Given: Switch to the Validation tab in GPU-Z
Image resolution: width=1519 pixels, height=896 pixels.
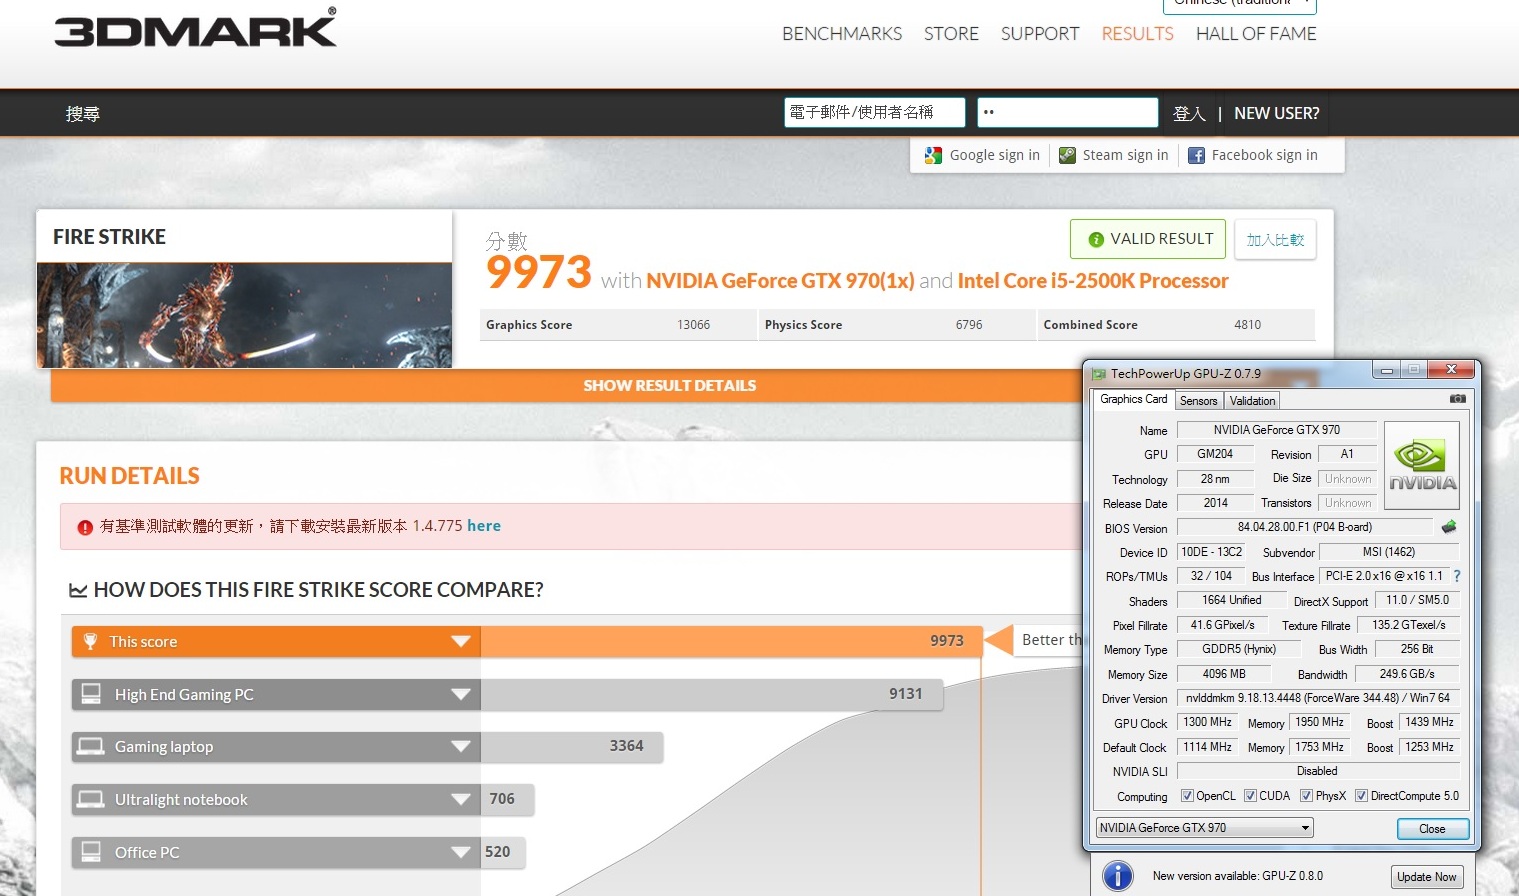Looking at the screenshot, I should pyautogui.click(x=1252, y=401).
